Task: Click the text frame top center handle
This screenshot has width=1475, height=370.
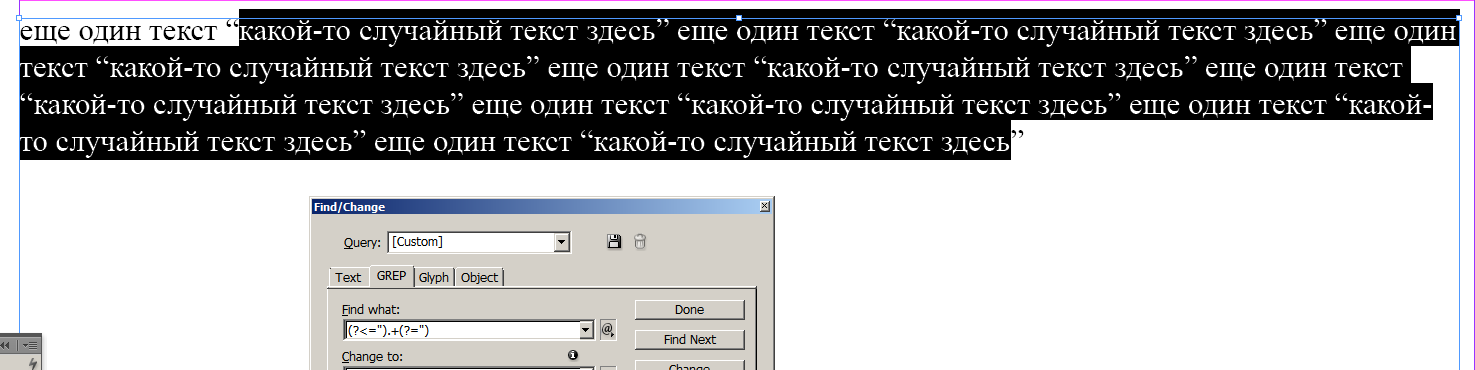Action: pos(739,18)
